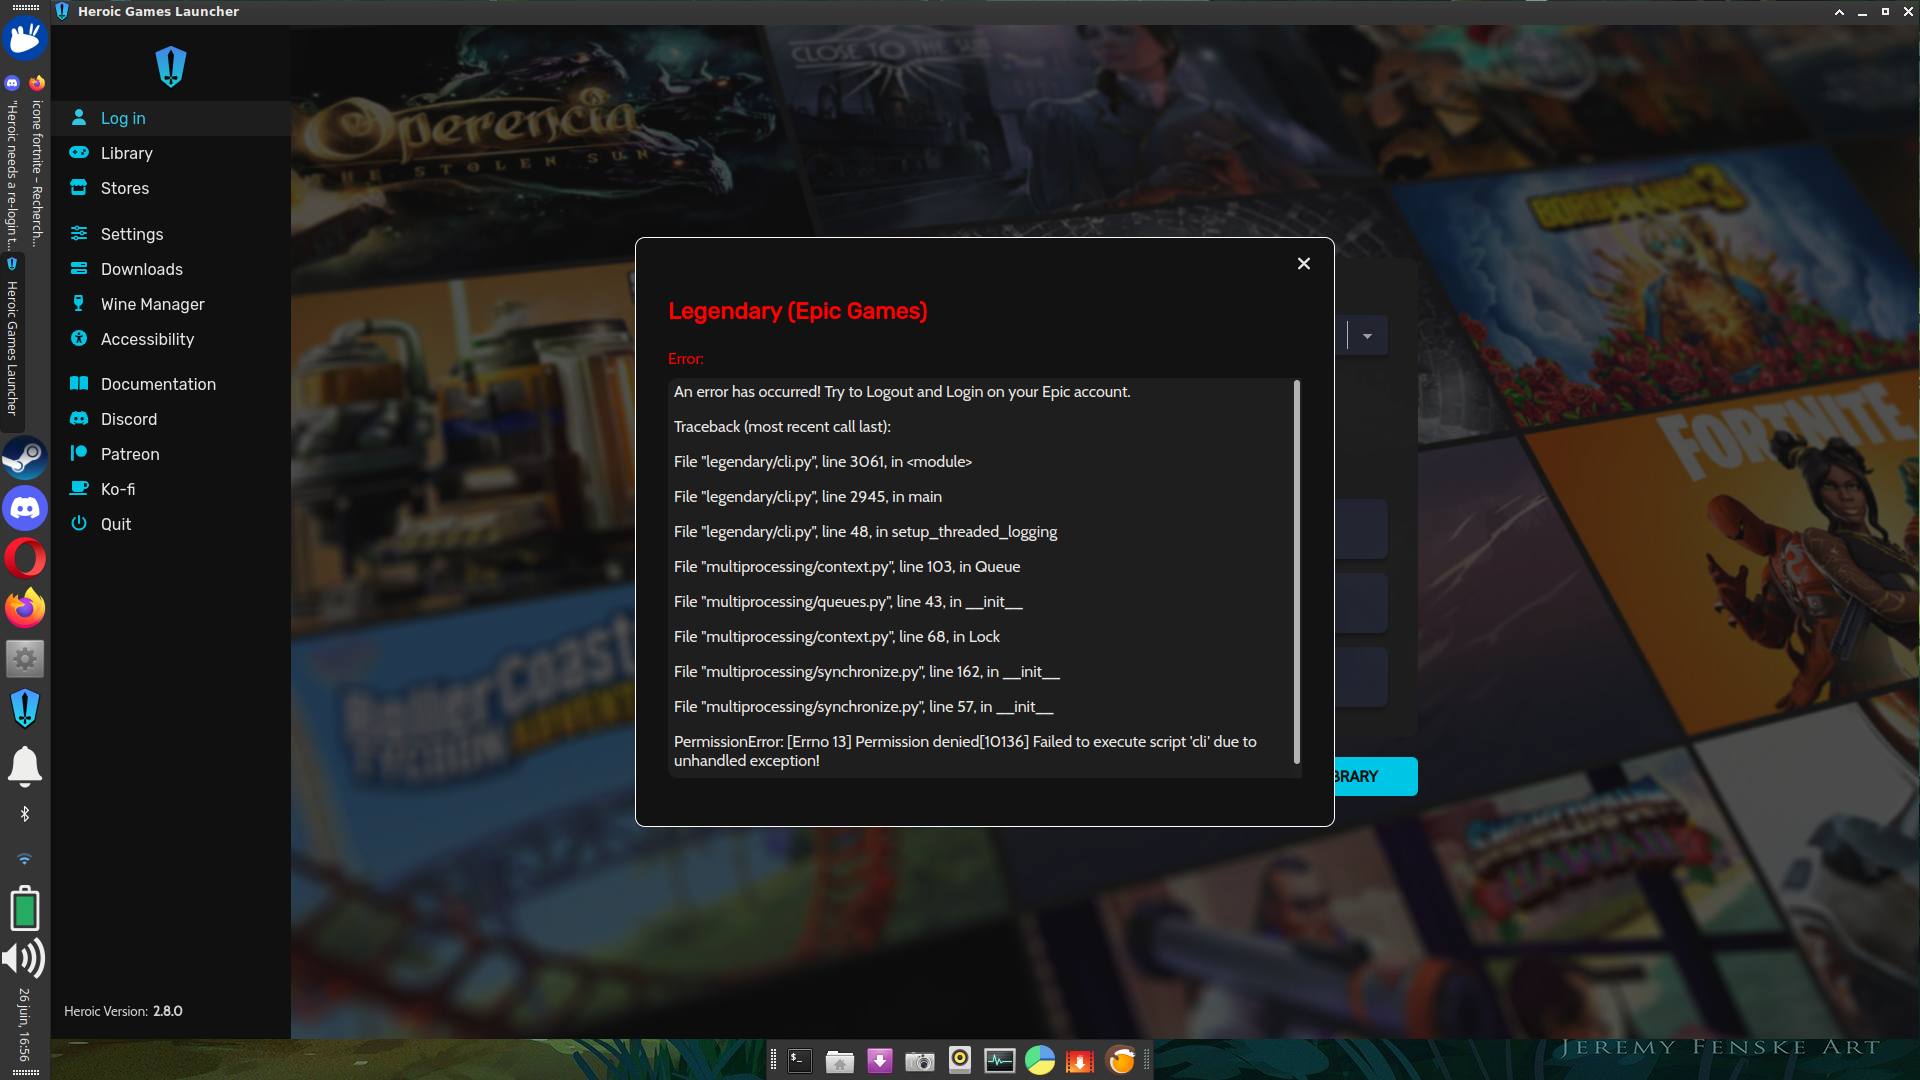Click the traceback line 'line 3061, in <module>'

point(823,462)
